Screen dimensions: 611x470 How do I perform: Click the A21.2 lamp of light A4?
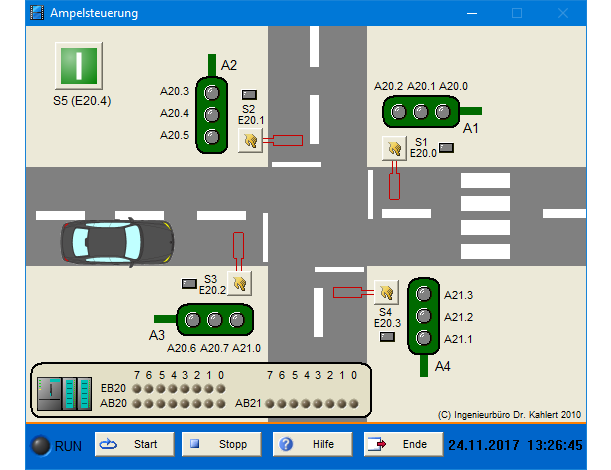(x=424, y=316)
